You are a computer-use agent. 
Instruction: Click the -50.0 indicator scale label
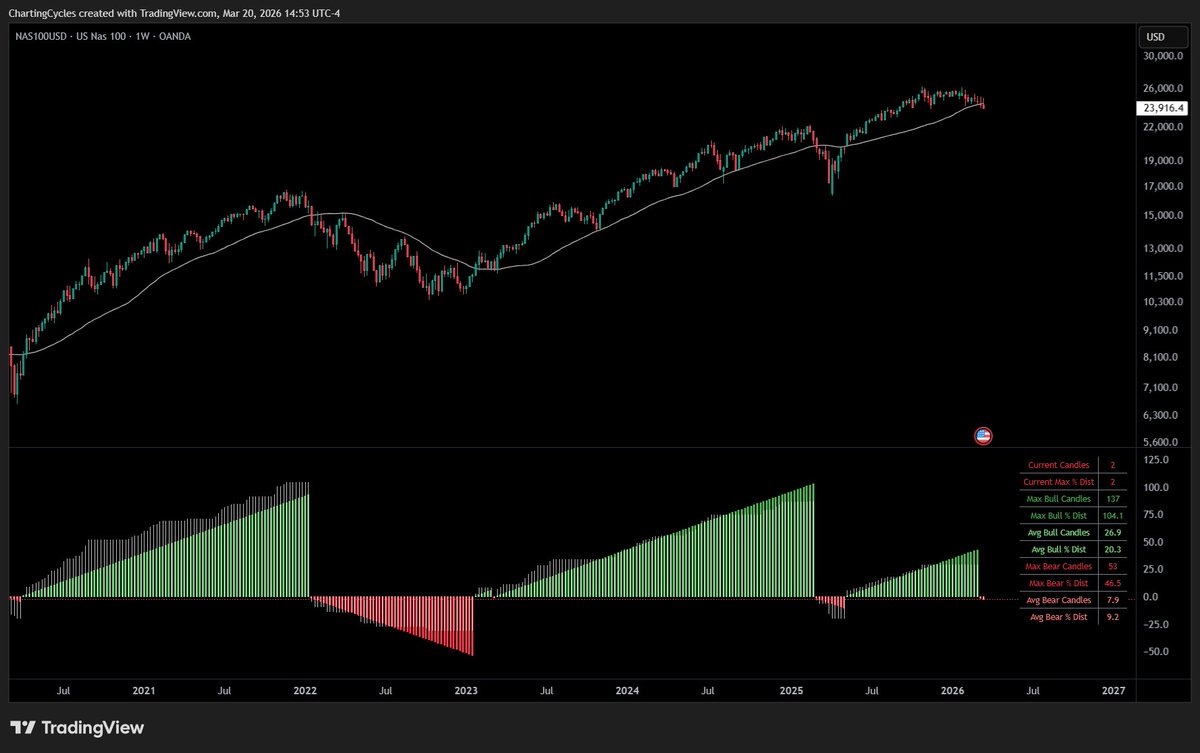[1156, 651]
